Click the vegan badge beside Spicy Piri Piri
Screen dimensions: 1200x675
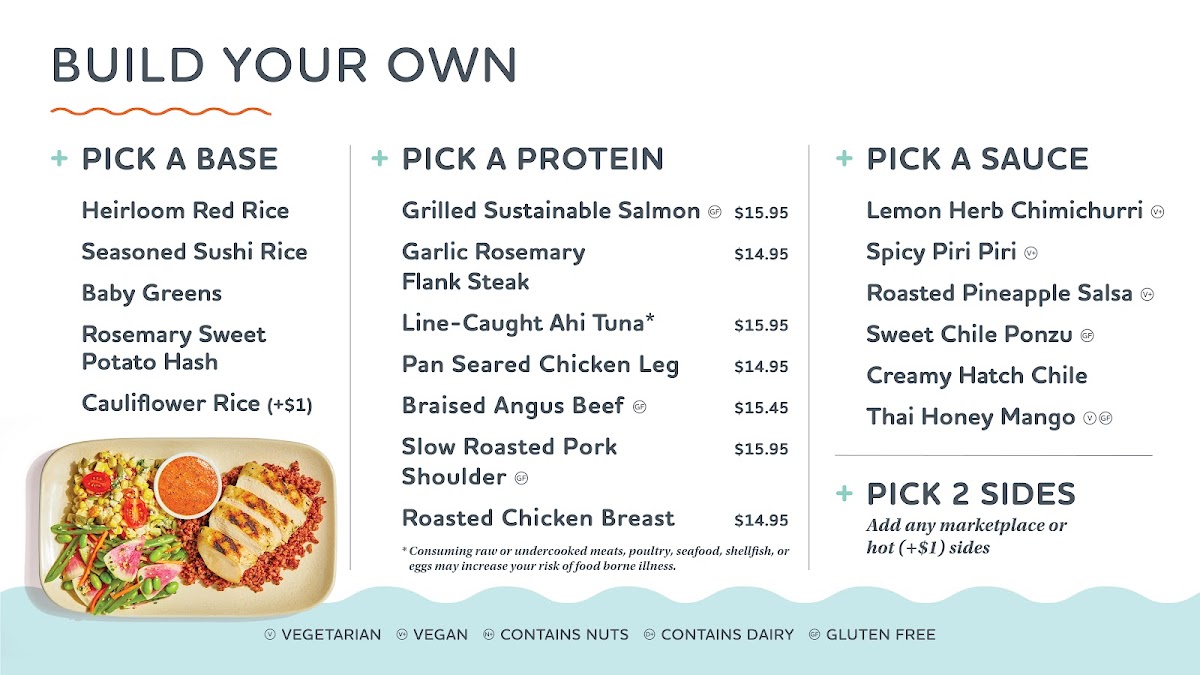pyautogui.click(x=1031, y=253)
